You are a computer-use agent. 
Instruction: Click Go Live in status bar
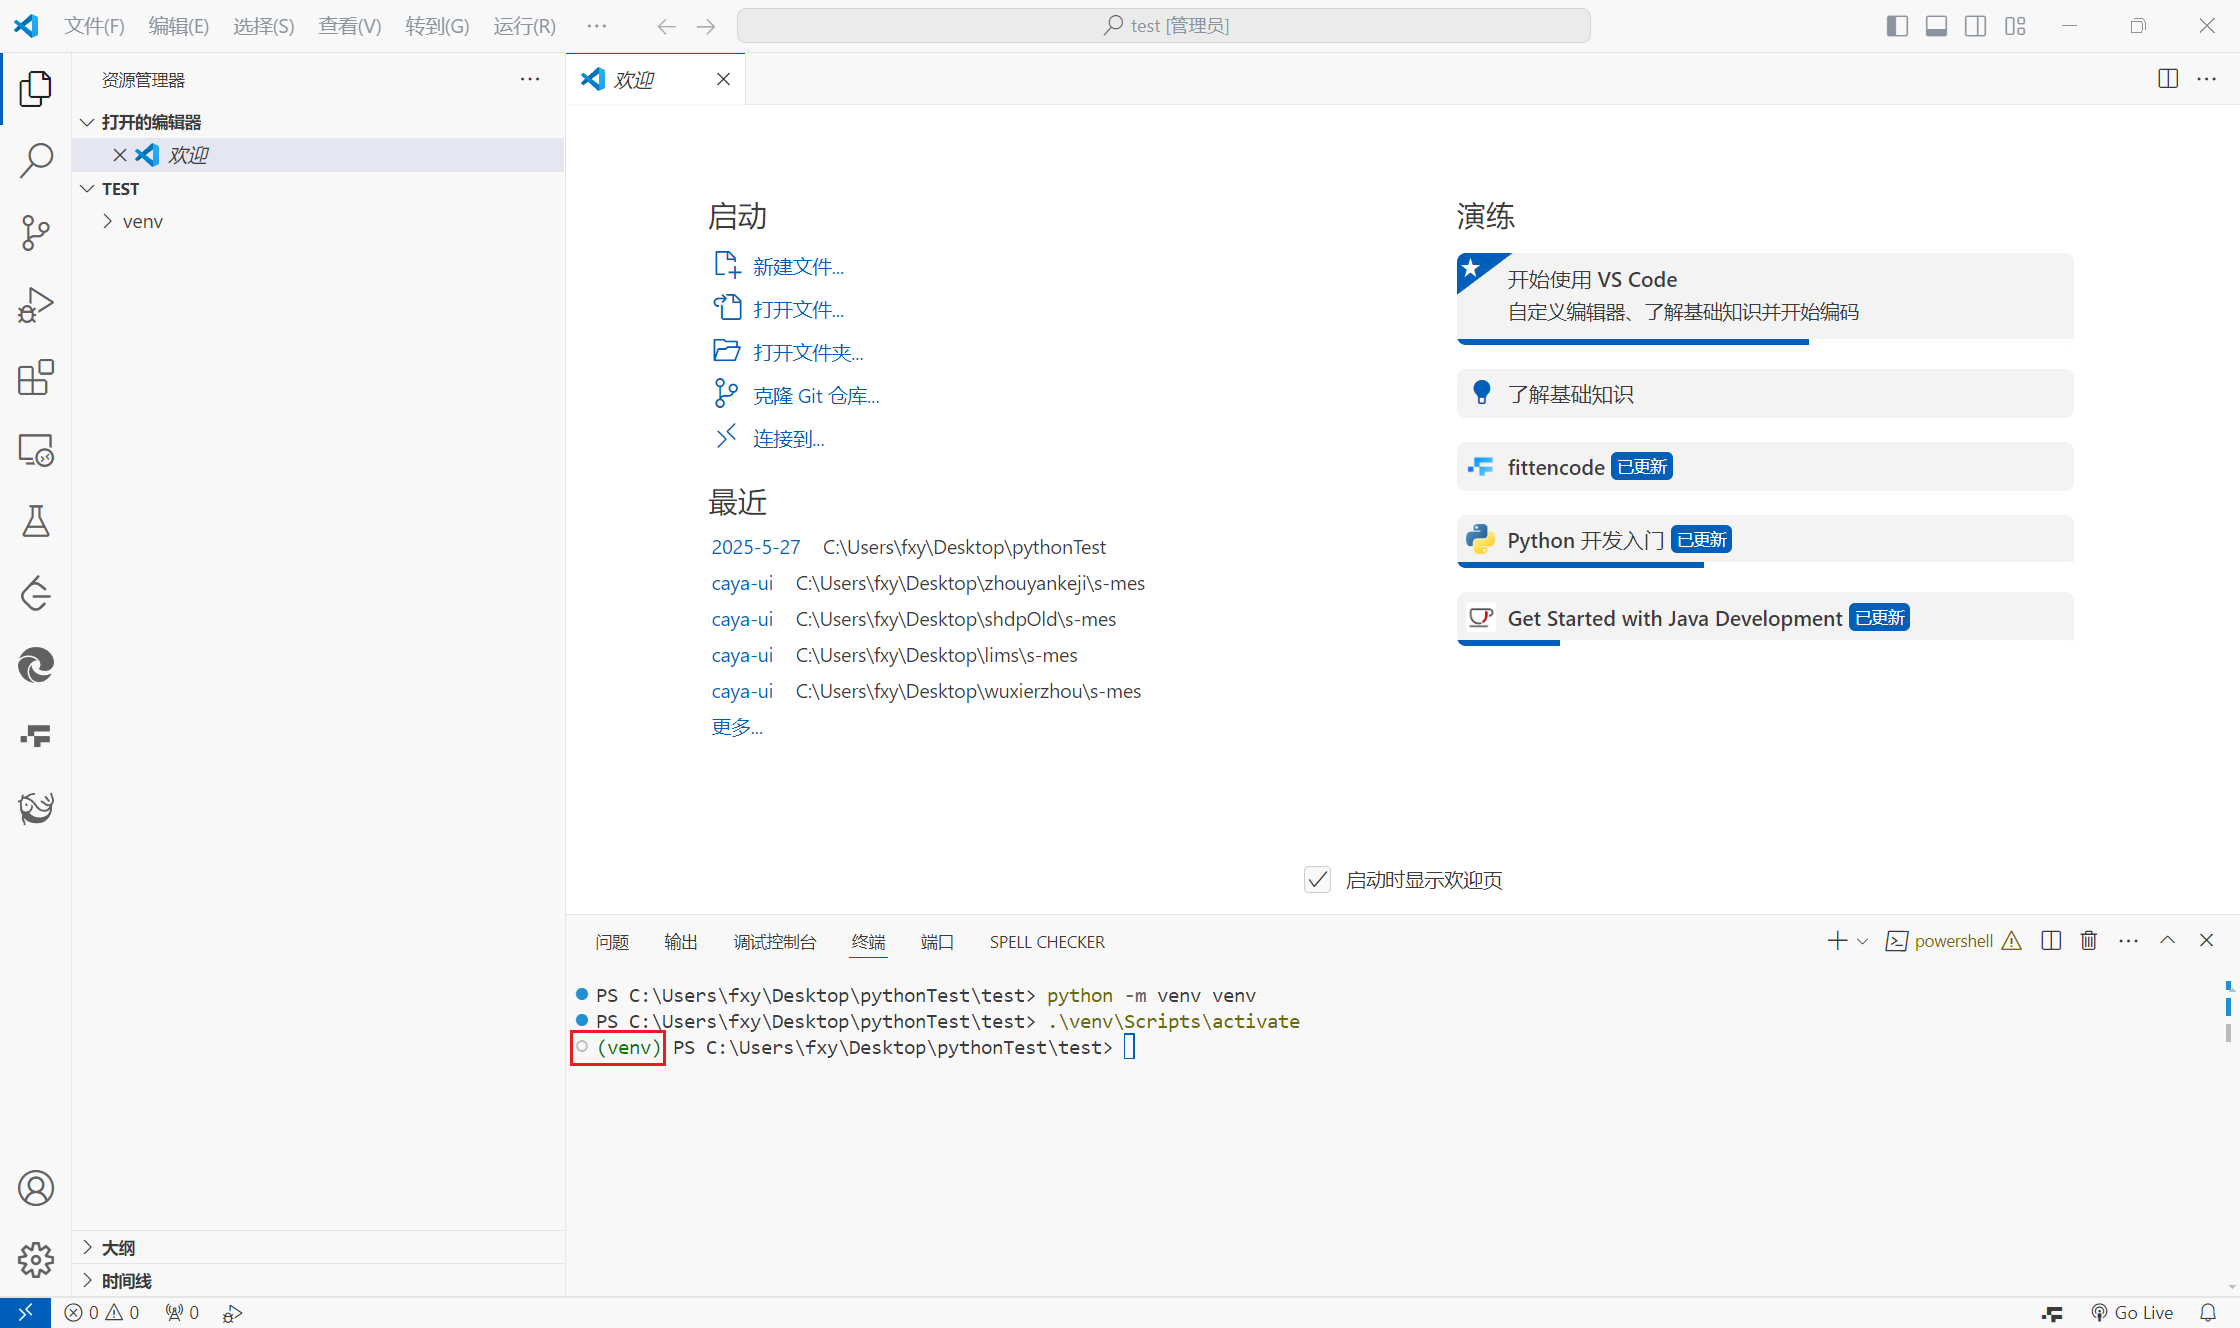tap(2132, 1312)
